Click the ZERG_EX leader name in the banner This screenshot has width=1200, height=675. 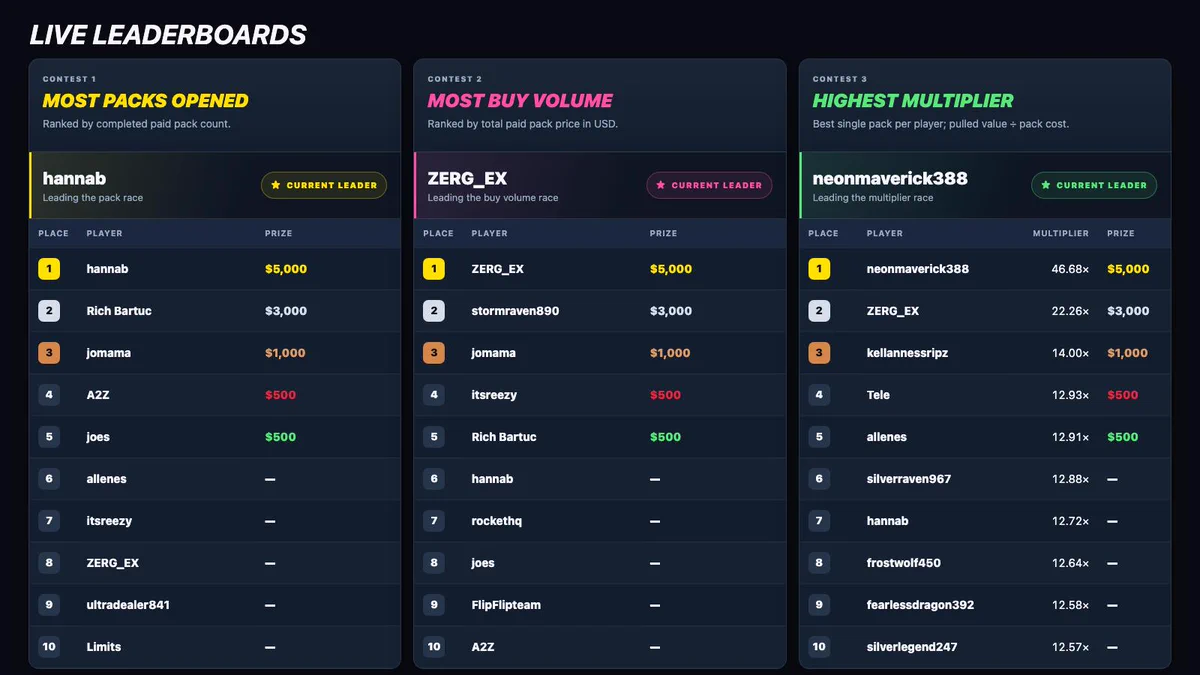click(x=467, y=179)
